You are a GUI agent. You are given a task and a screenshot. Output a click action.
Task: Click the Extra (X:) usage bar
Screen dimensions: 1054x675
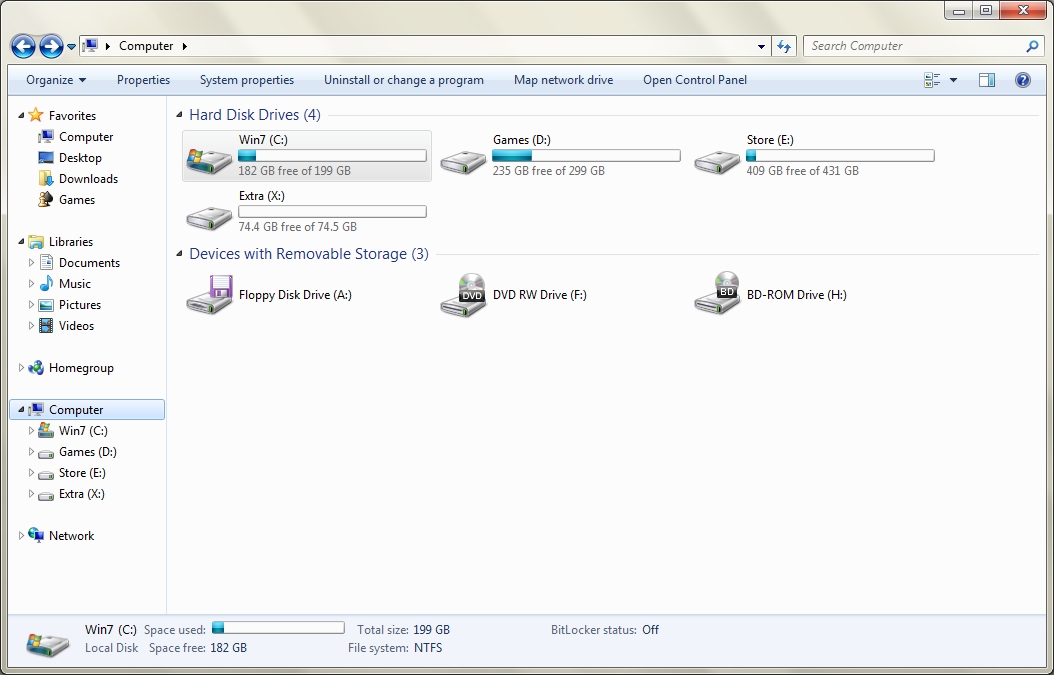pyautogui.click(x=332, y=211)
